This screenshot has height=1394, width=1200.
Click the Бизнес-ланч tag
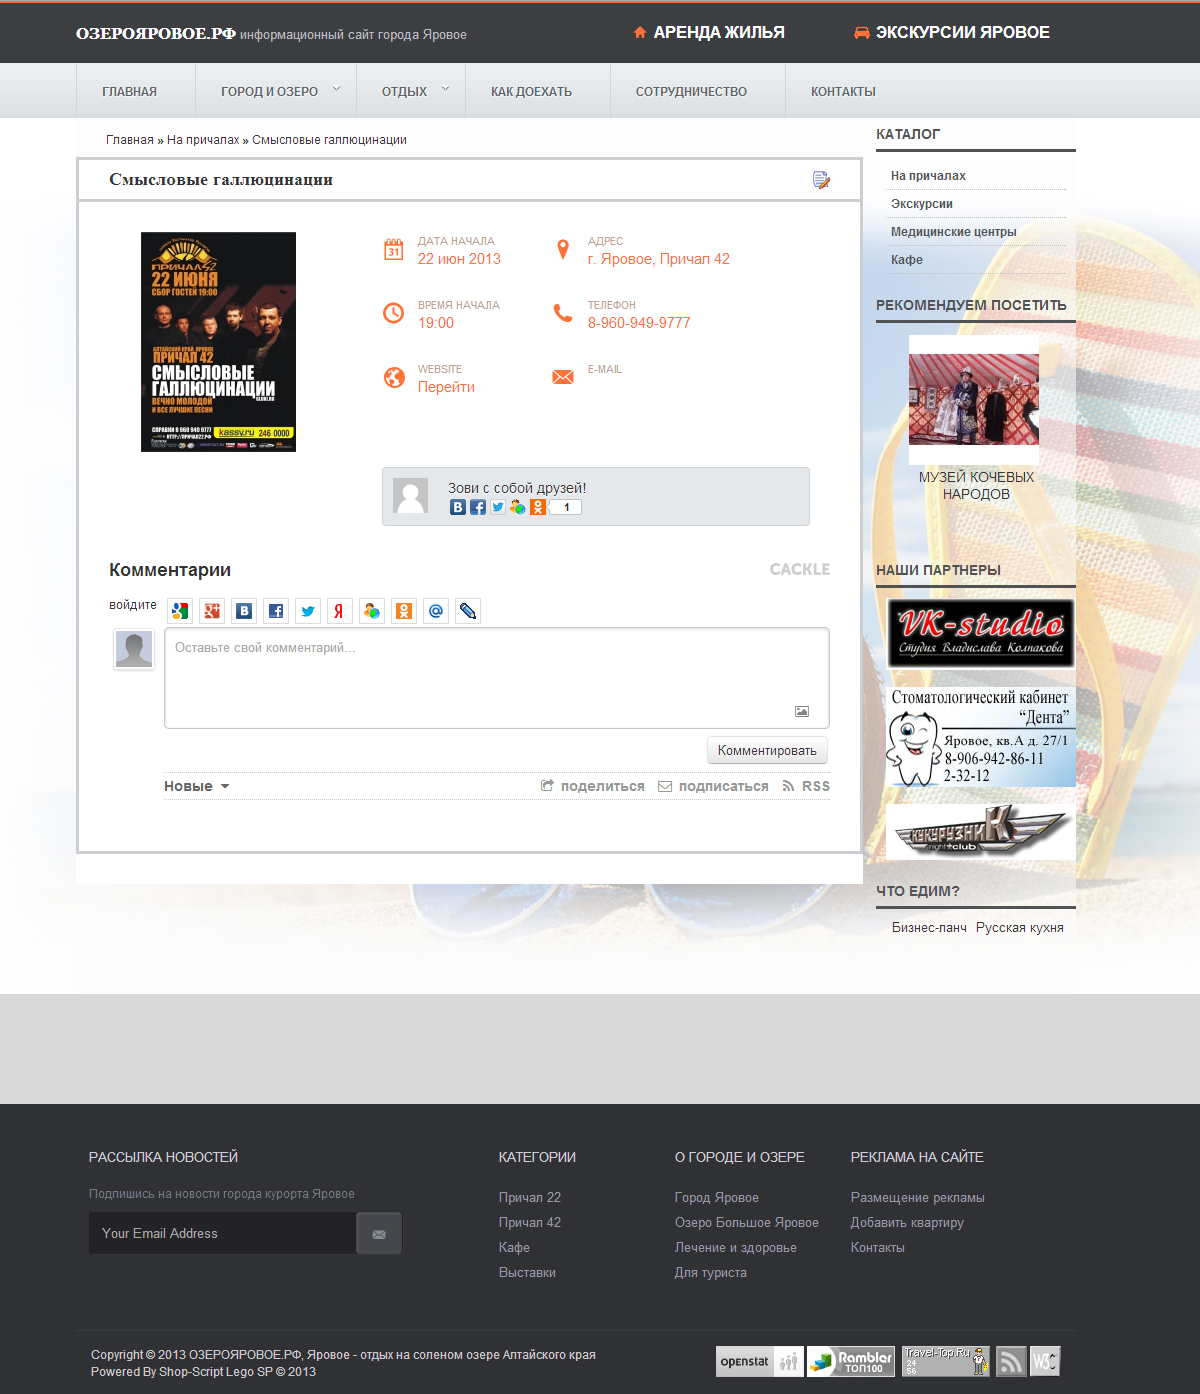coord(929,928)
